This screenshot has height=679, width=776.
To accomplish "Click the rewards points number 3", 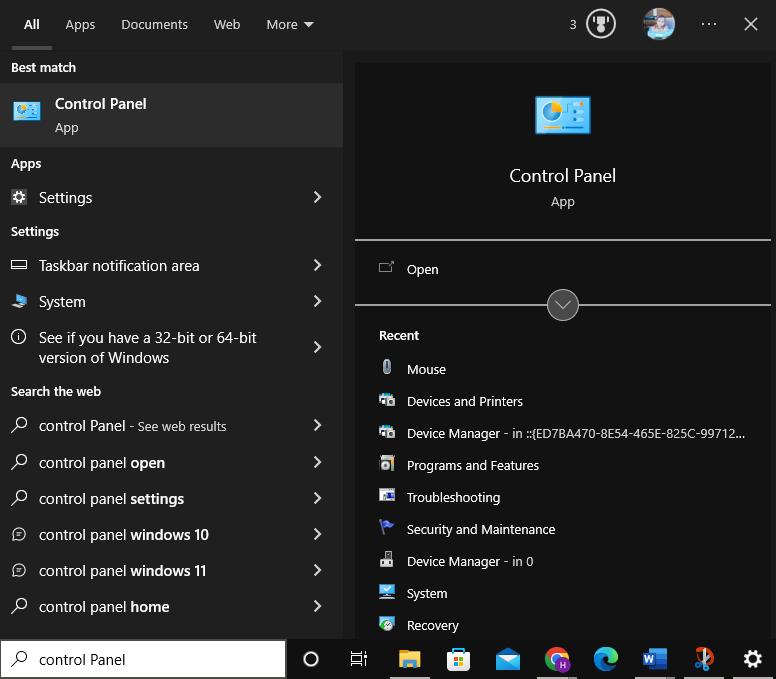I will [573, 24].
